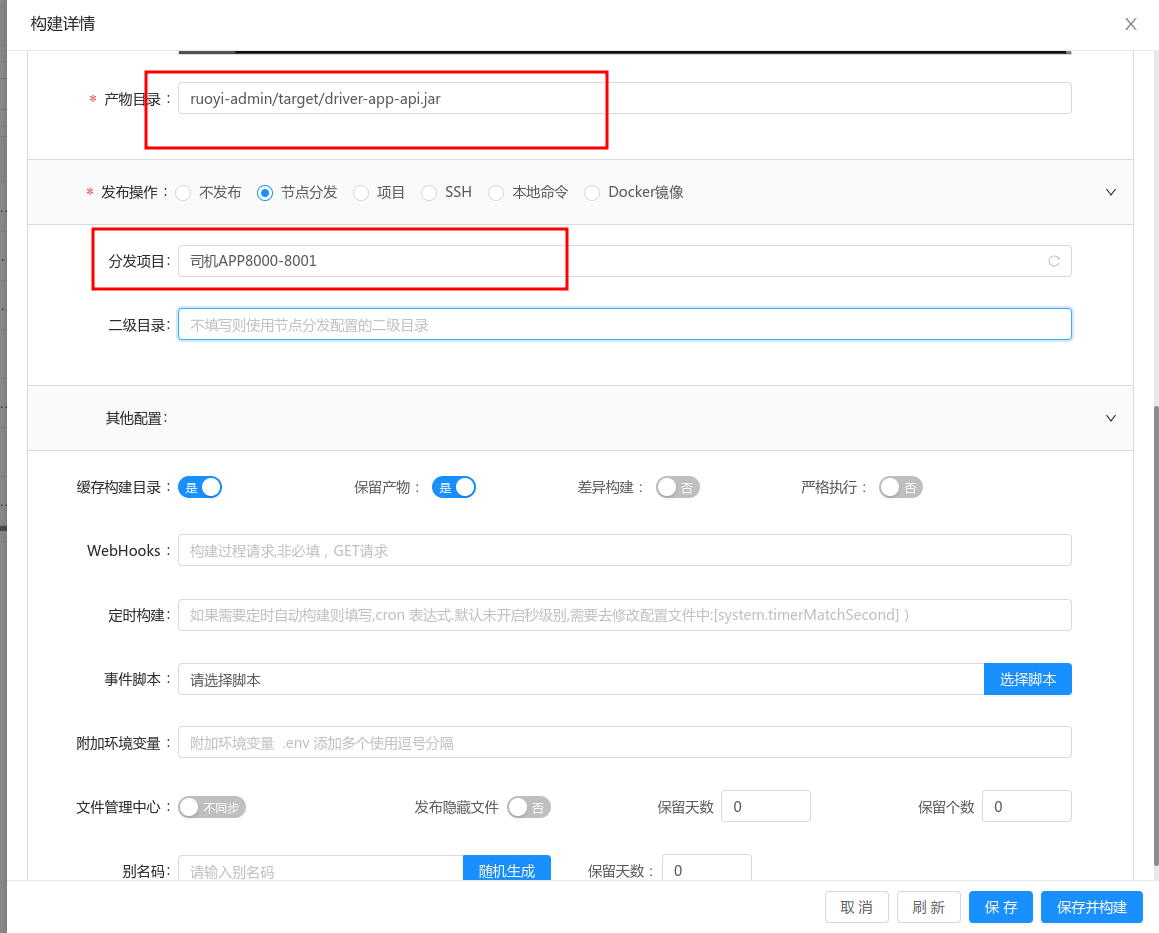Collapse the 其他配置 section chevron

pos(1110,418)
